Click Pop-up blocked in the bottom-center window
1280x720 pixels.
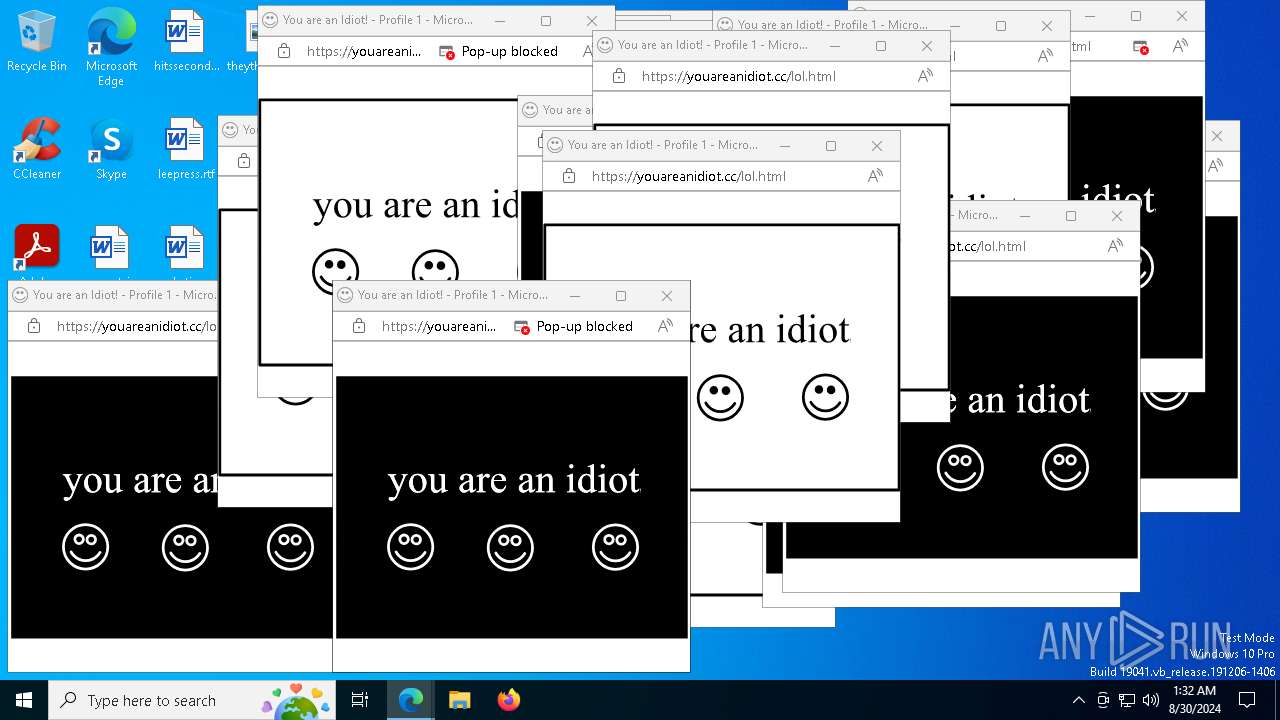point(573,326)
